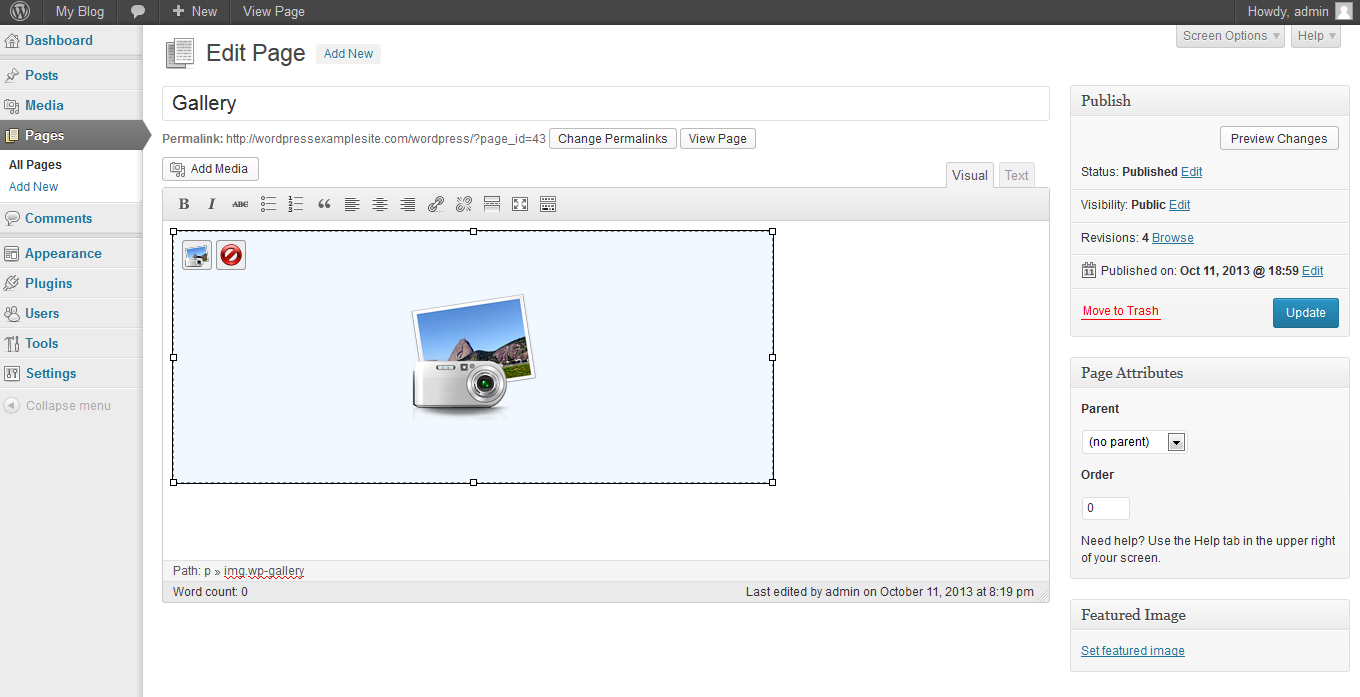Click Set featured image link
Viewport: 1360px width, 697px height.
1133,651
